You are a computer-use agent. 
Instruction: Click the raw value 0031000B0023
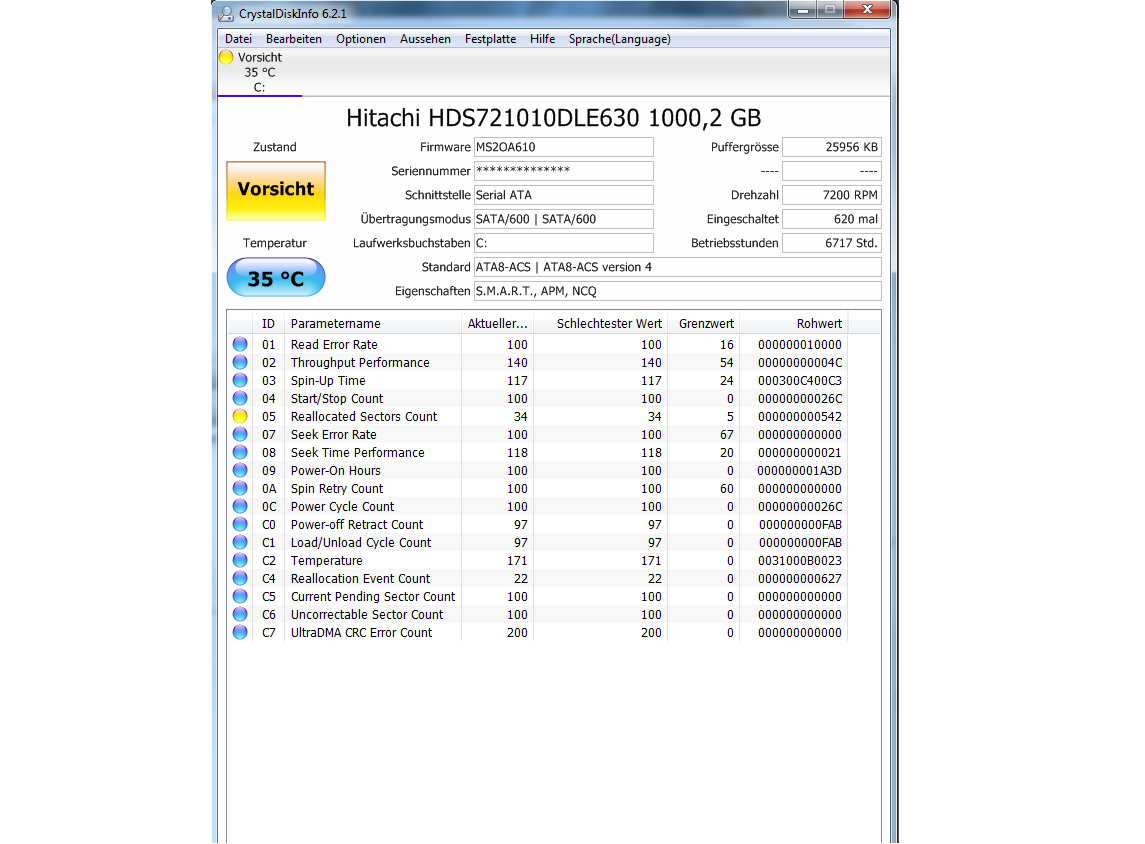click(x=800, y=561)
